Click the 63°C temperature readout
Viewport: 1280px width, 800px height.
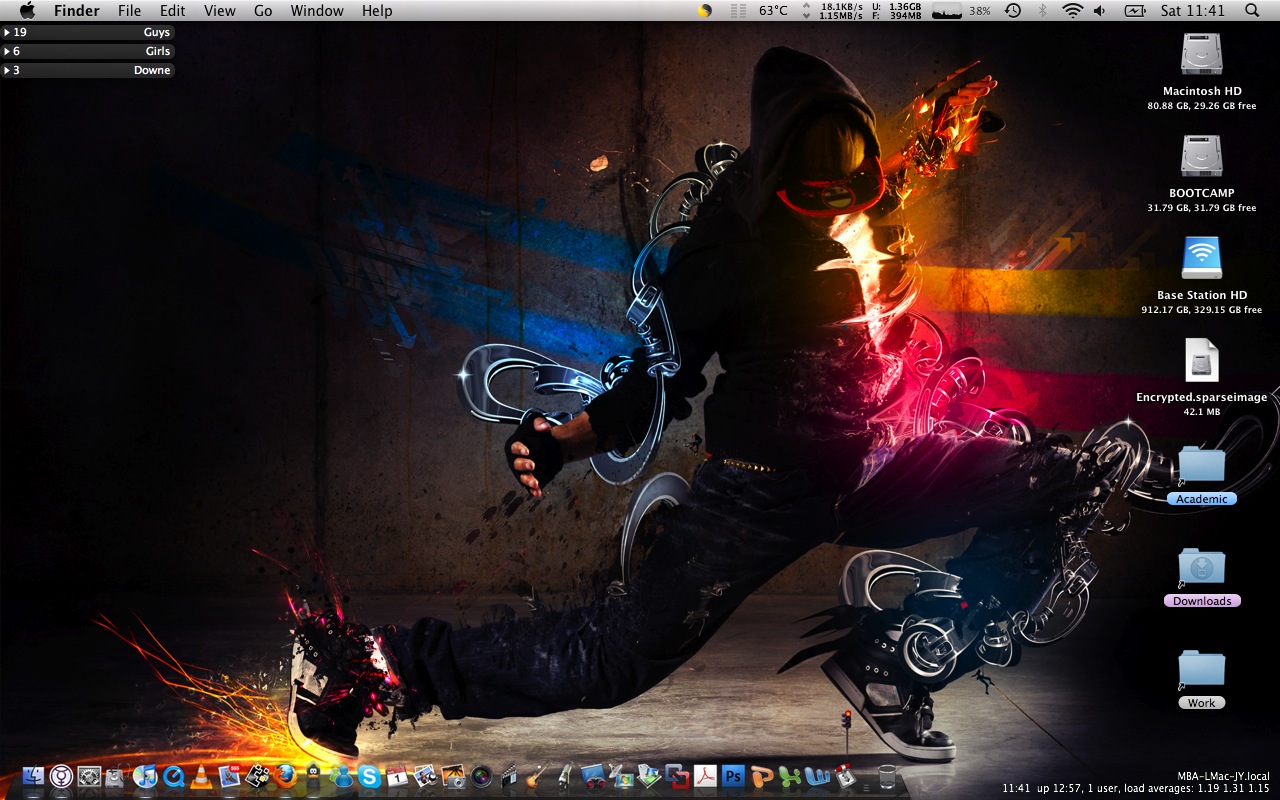[x=773, y=10]
